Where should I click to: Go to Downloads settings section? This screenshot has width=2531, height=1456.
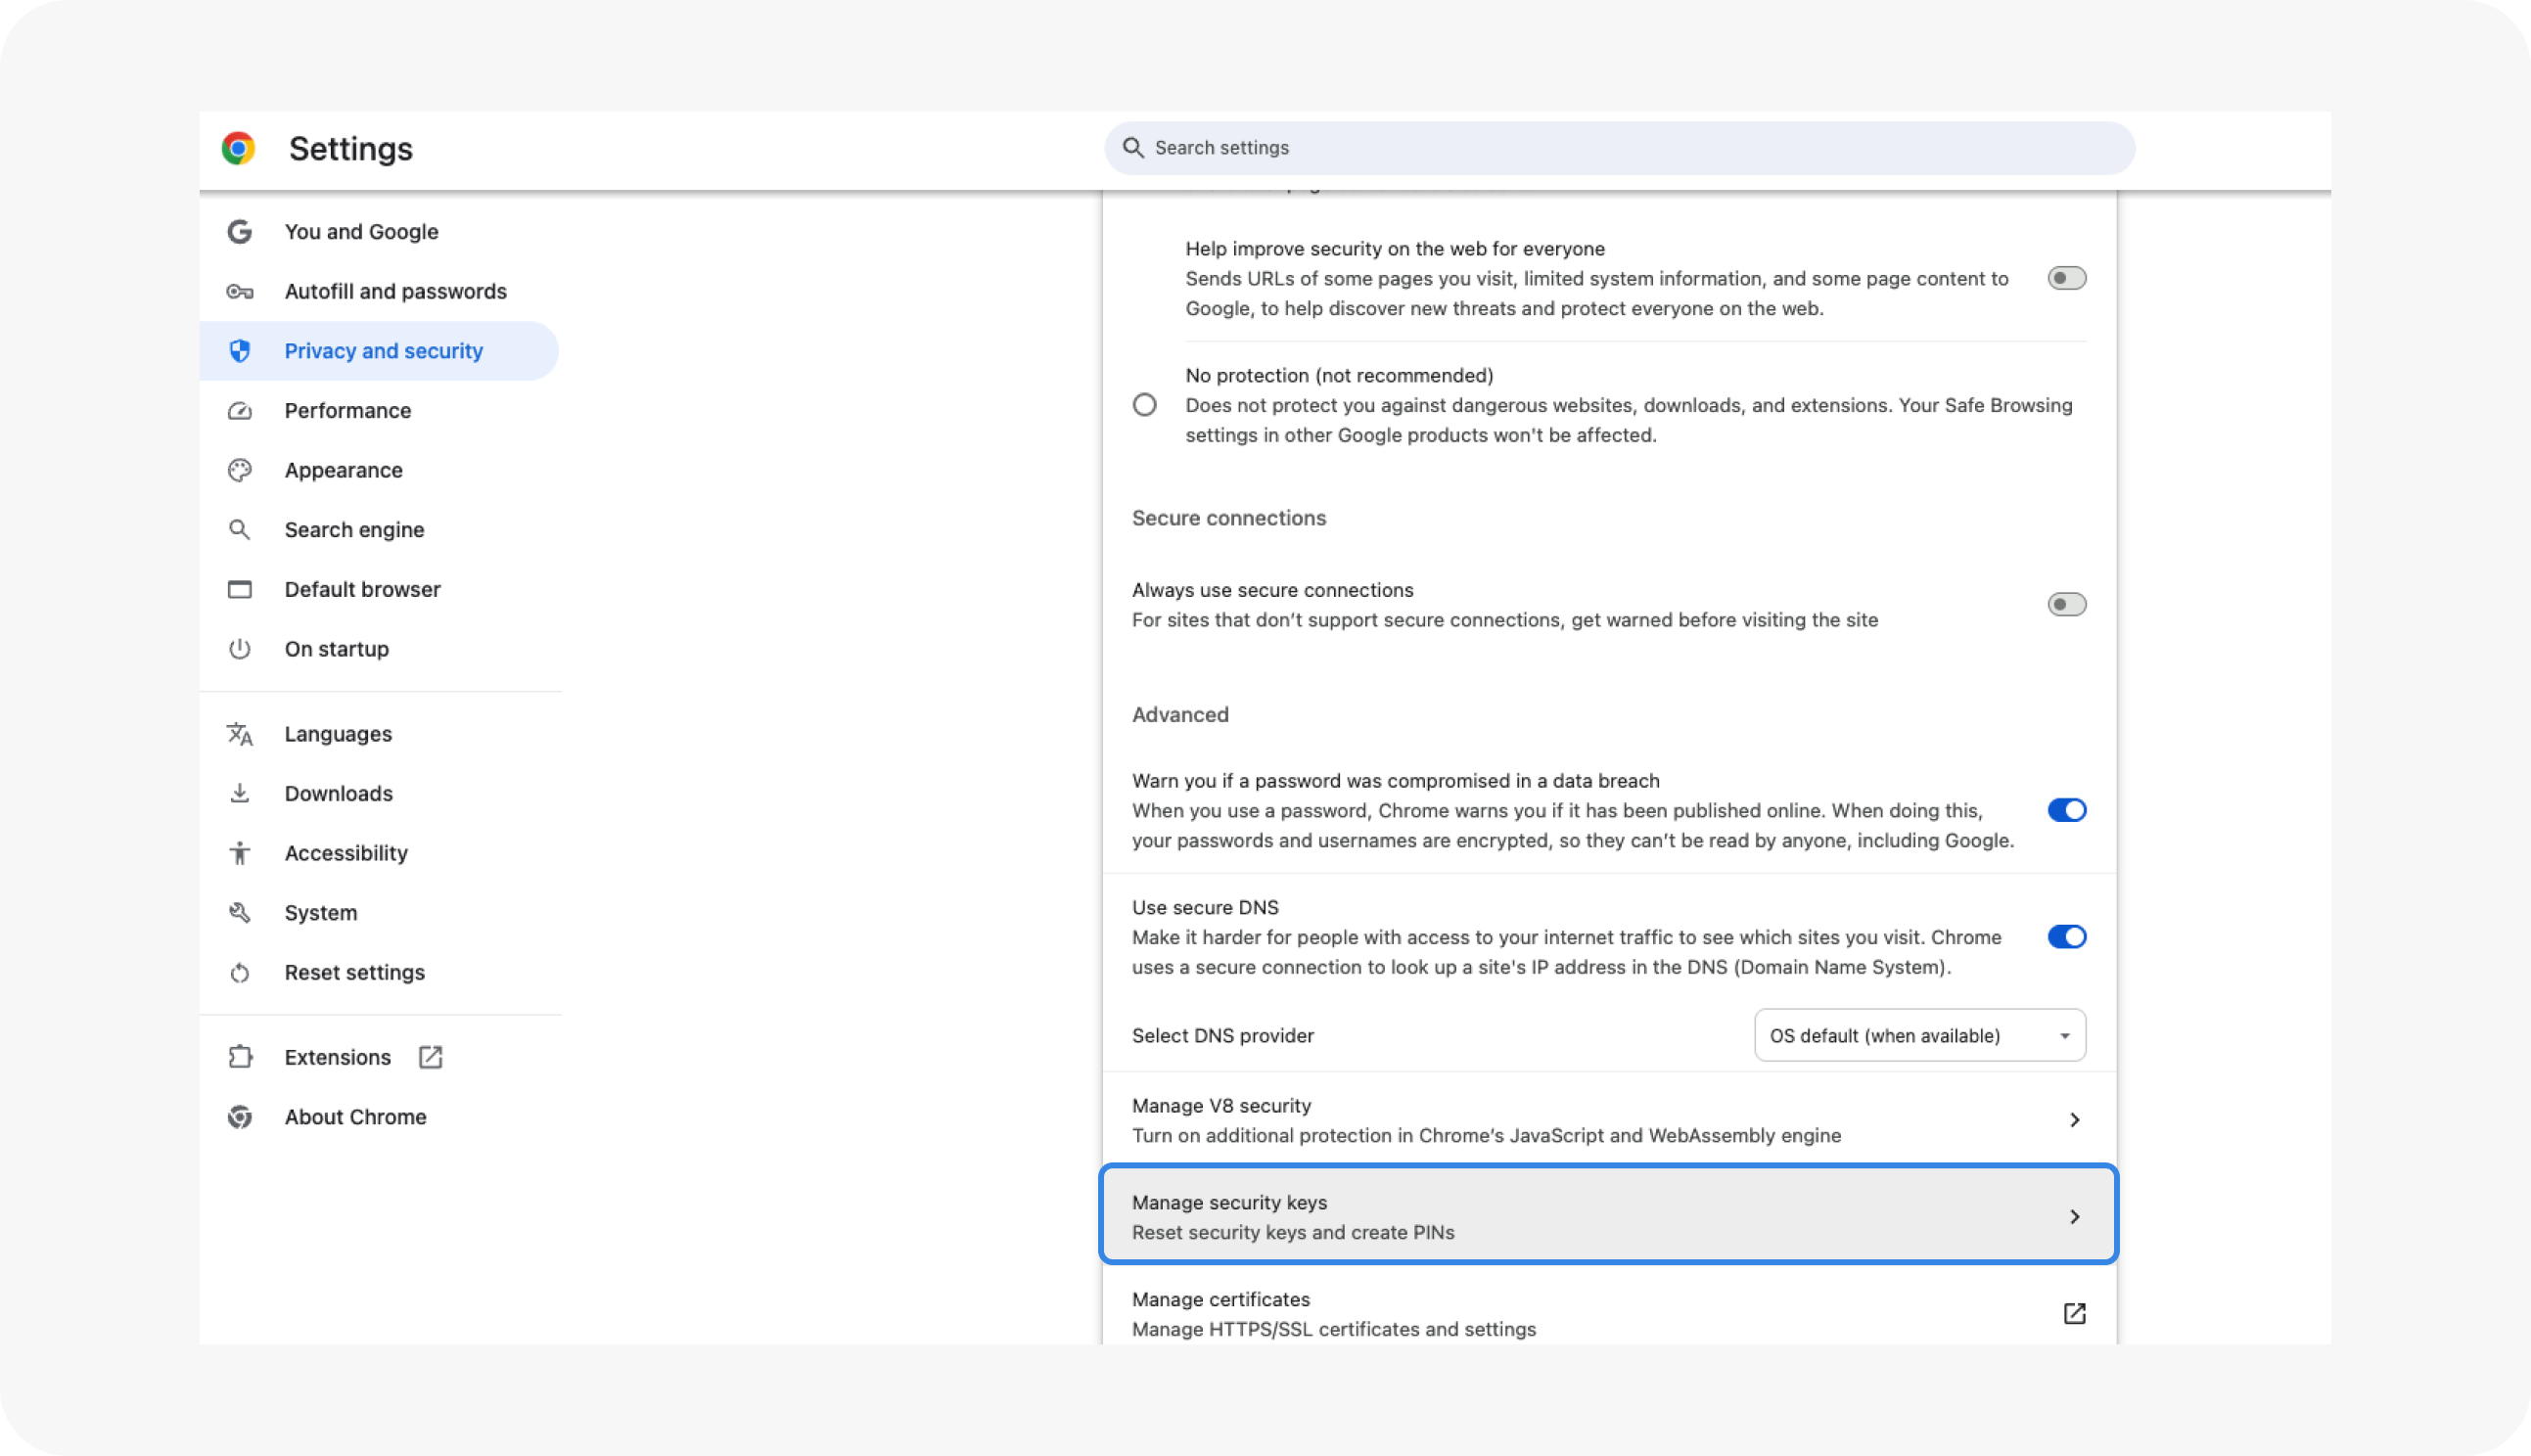pos(338,793)
